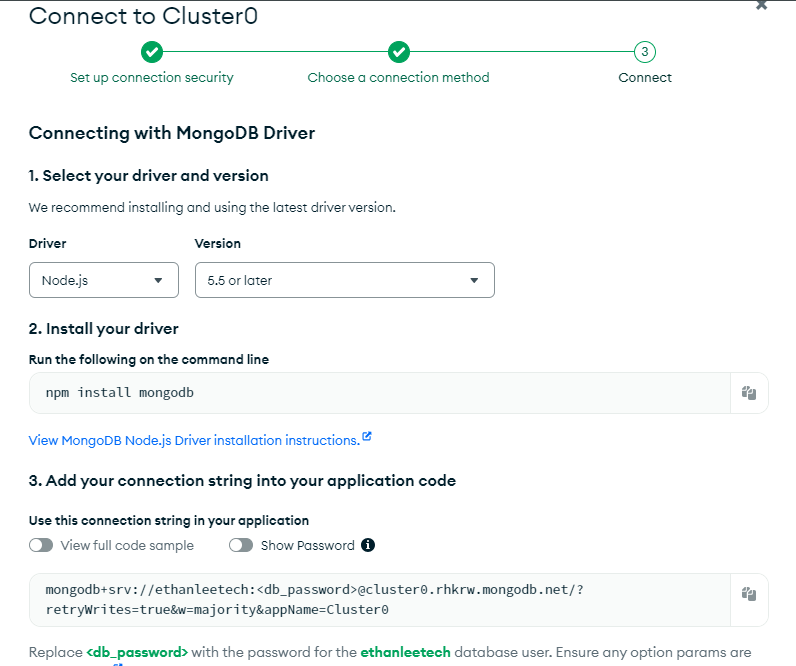Image resolution: width=796 pixels, height=666 pixels.
Task: Click the step 3 circle icon
Action: click(645, 52)
